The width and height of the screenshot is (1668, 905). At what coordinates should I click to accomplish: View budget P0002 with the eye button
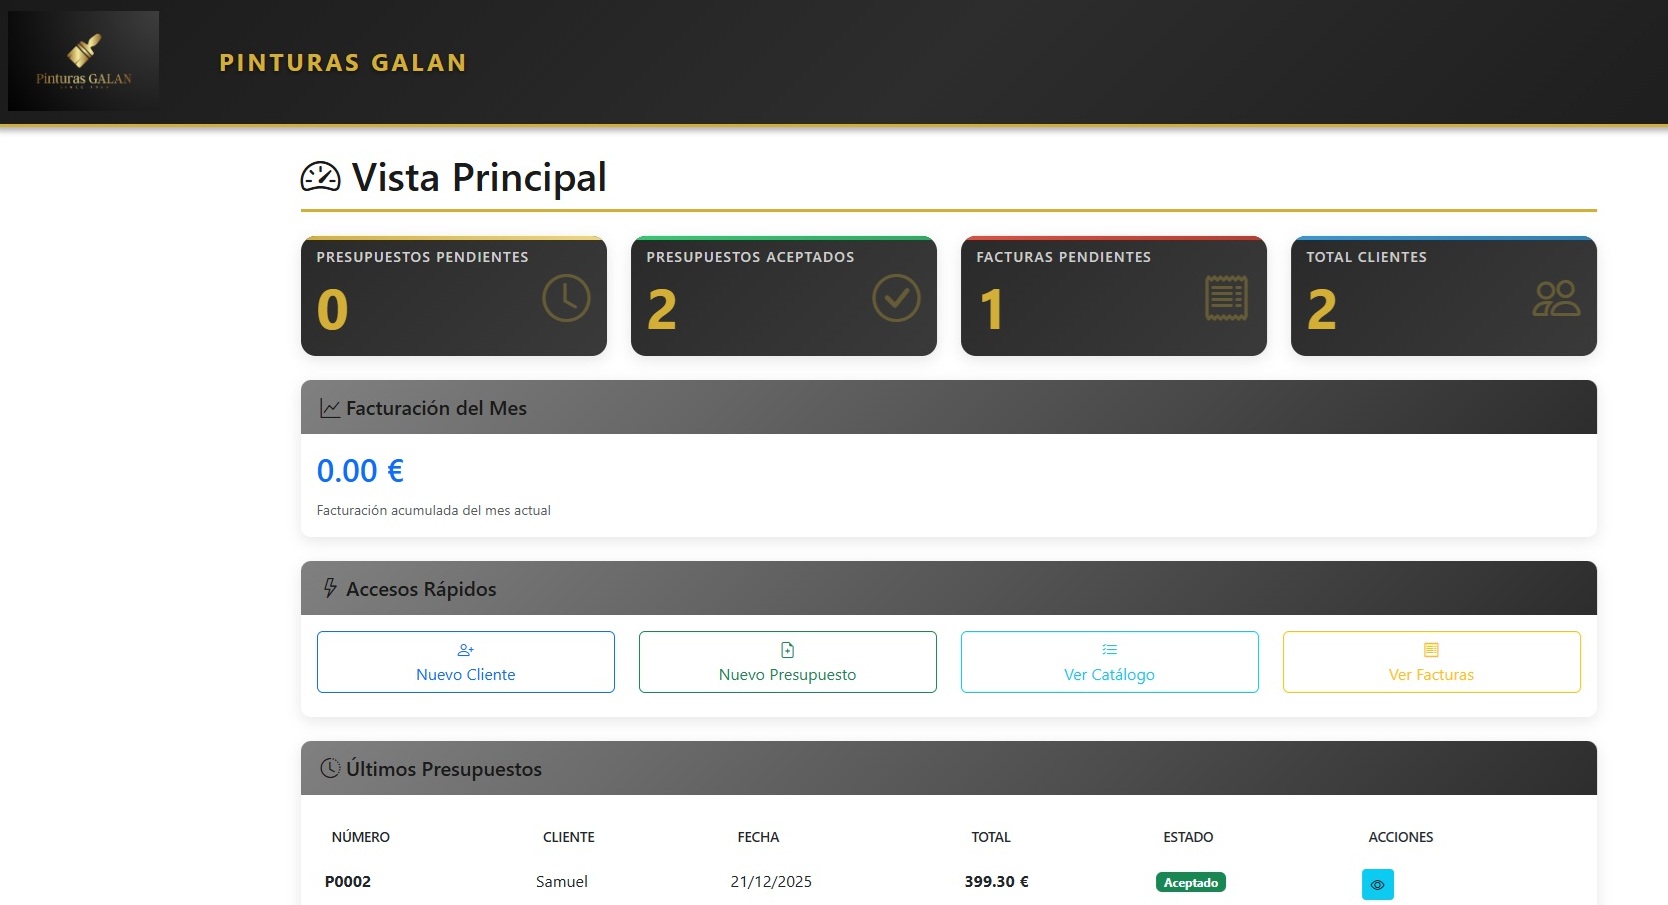1377,884
